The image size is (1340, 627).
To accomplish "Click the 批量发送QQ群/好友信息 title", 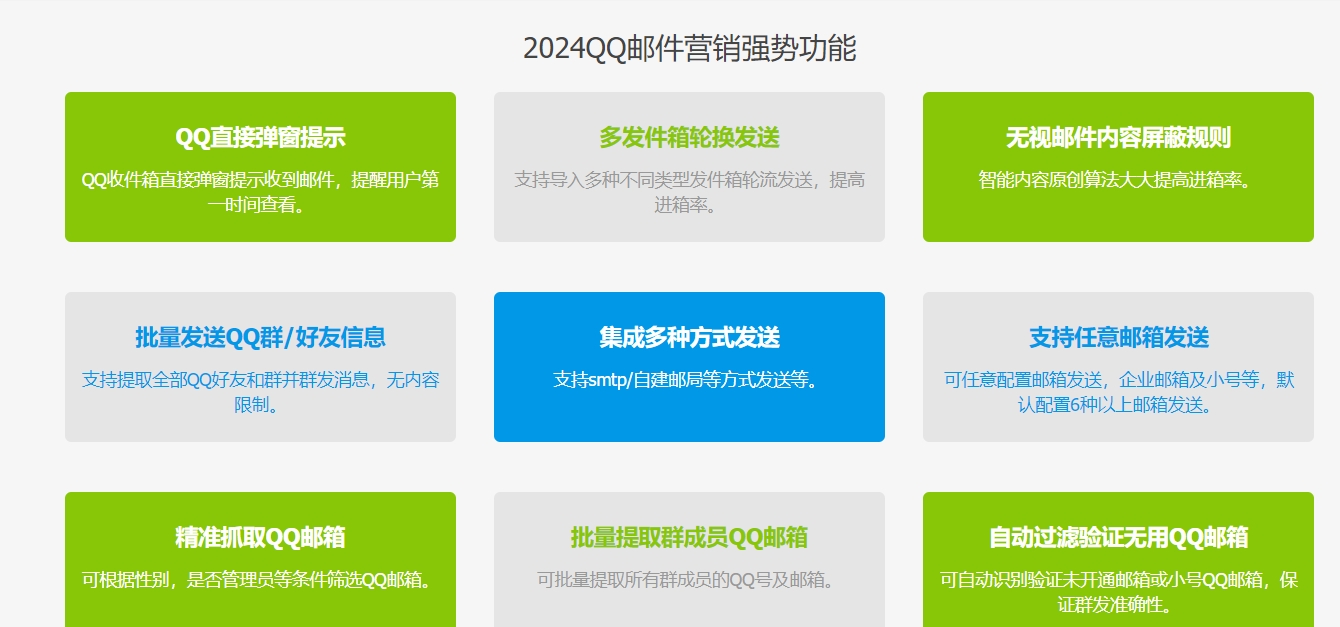I will pos(260,337).
